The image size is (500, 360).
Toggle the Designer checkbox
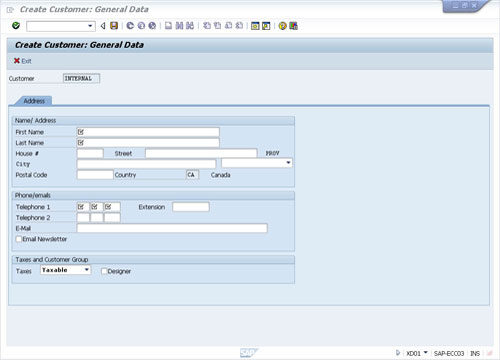click(104, 271)
